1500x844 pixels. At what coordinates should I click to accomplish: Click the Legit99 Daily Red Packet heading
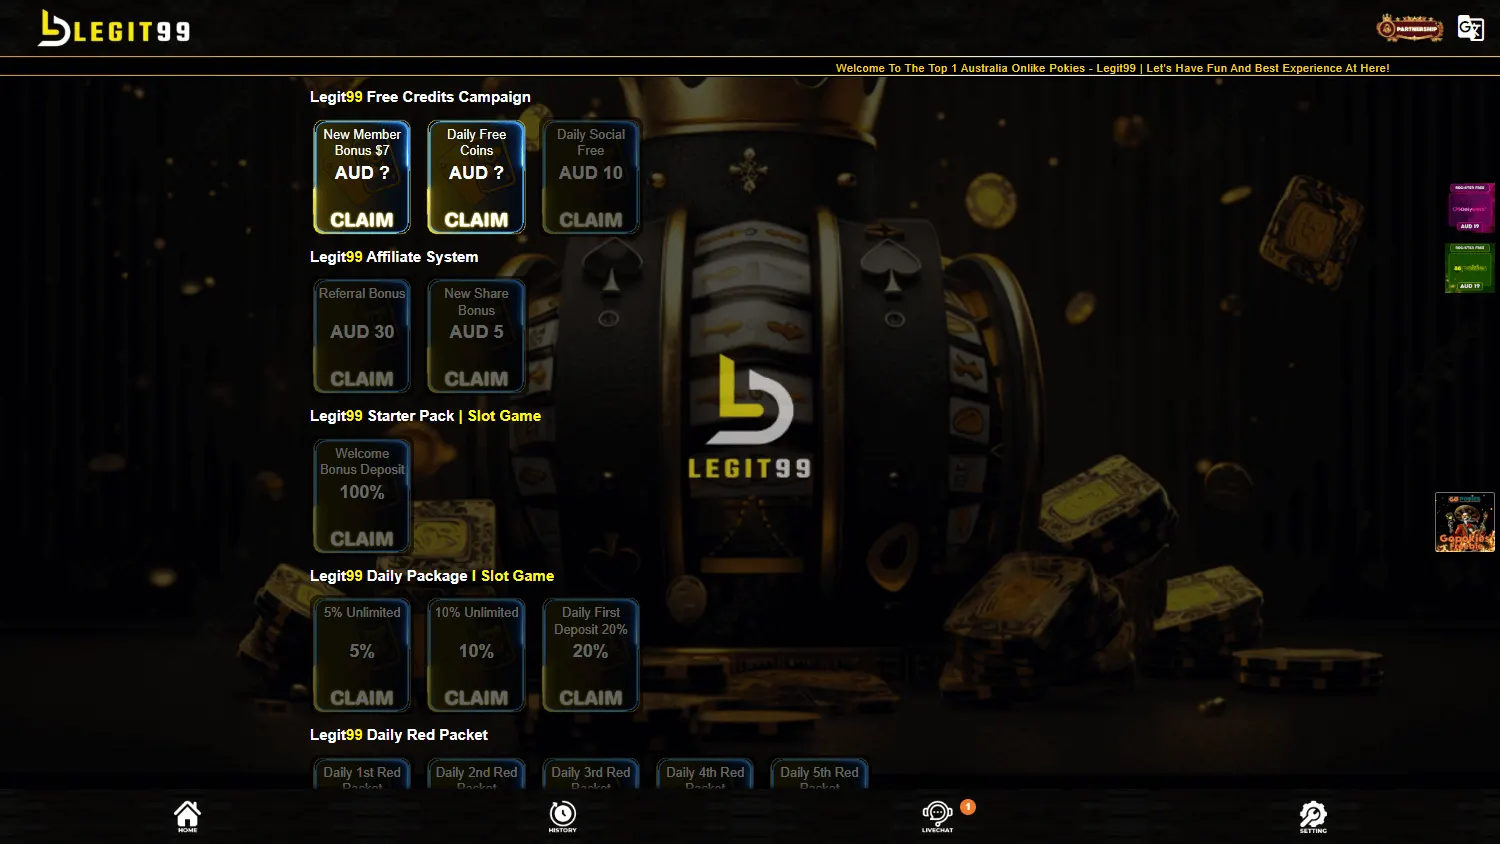tap(399, 735)
